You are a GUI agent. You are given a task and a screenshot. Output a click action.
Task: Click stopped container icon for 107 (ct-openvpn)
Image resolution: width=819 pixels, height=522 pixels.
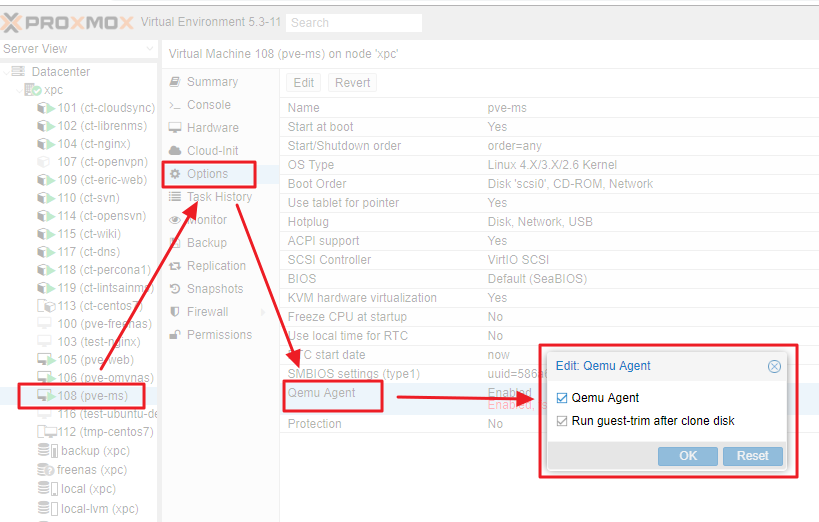pyautogui.click(x=44, y=162)
